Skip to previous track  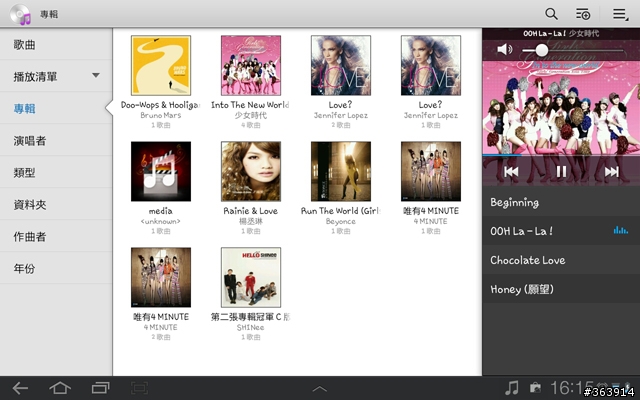point(511,171)
